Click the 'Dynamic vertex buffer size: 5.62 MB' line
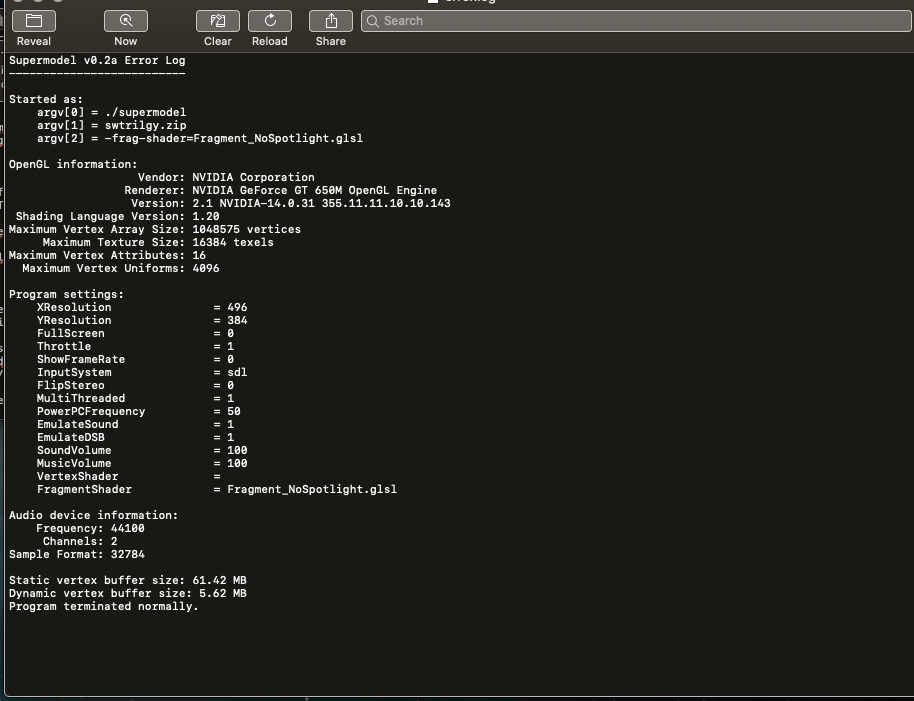 point(128,593)
